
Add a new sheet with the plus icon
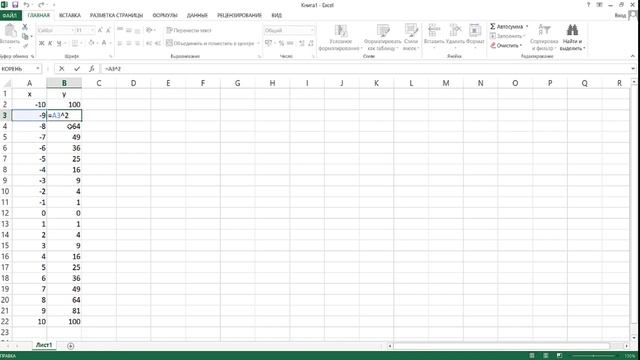[70, 346]
